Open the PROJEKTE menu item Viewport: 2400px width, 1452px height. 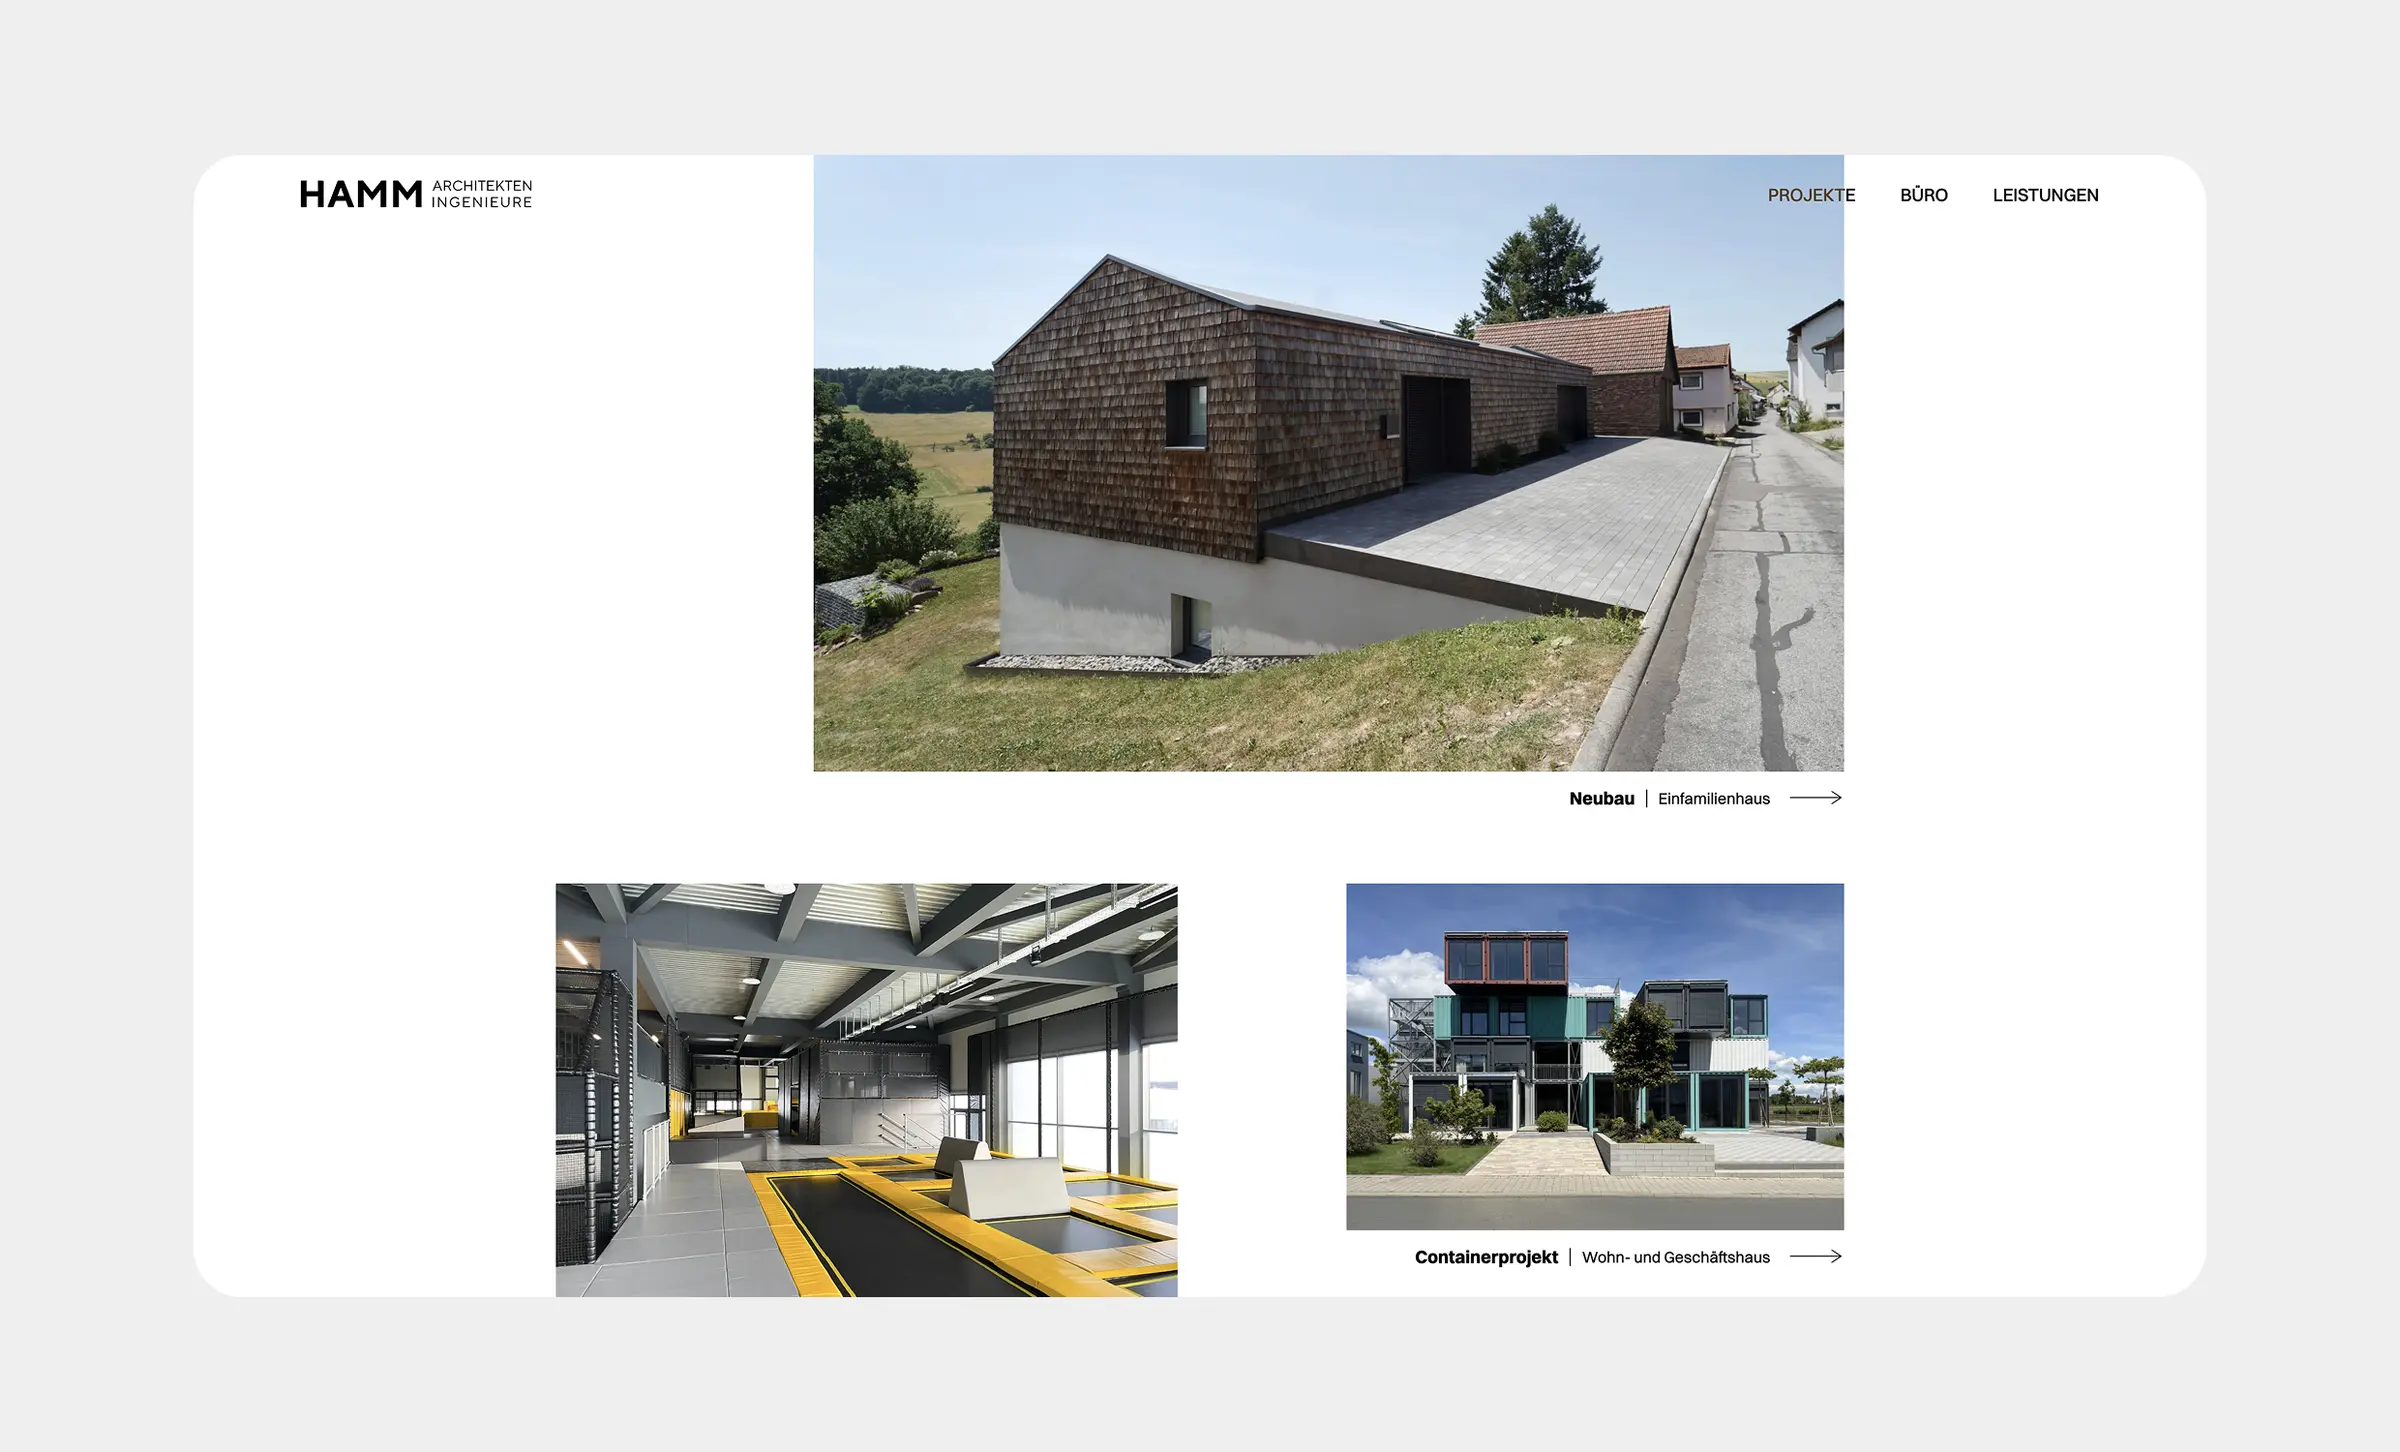pyautogui.click(x=1811, y=195)
